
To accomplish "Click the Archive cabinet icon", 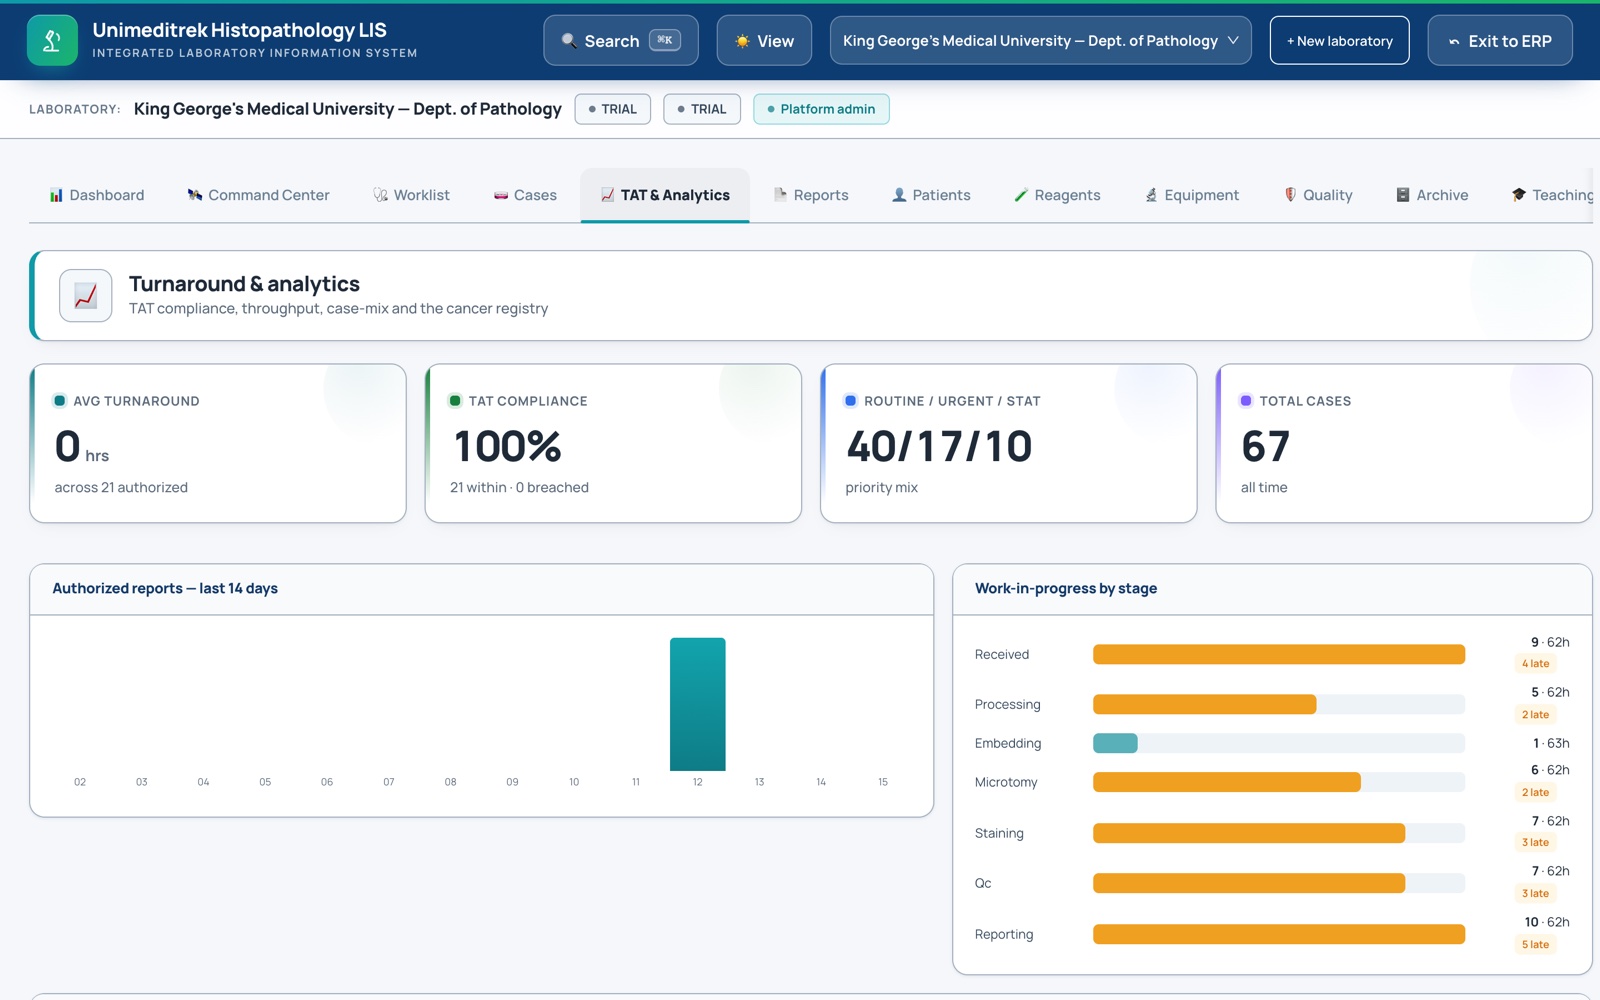I will 1403,195.
